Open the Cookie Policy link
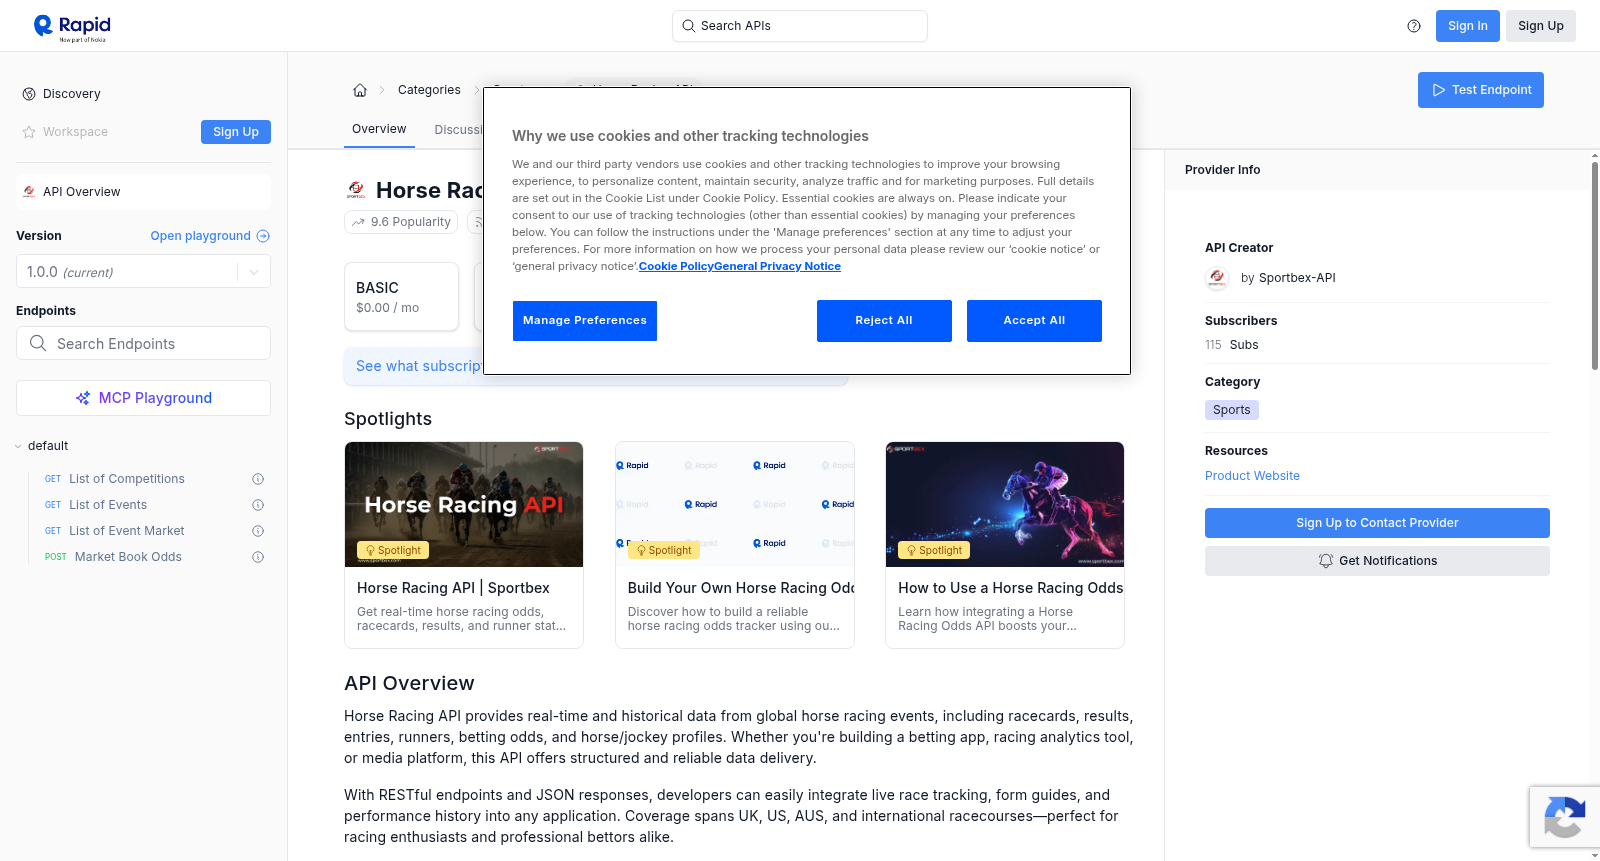 [x=676, y=266]
